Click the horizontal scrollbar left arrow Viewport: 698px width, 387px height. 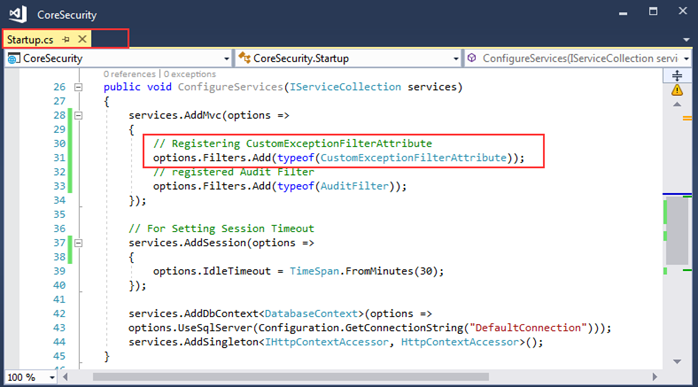(x=65, y=377)
